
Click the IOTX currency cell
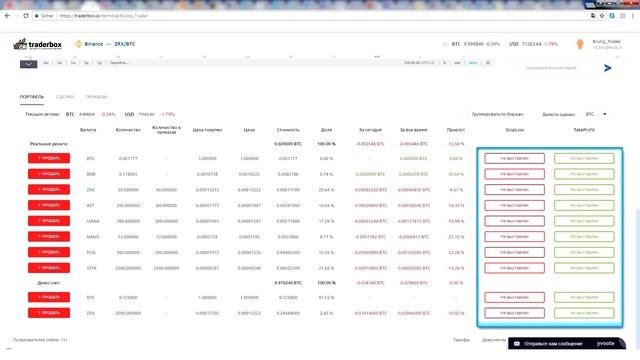91,268
